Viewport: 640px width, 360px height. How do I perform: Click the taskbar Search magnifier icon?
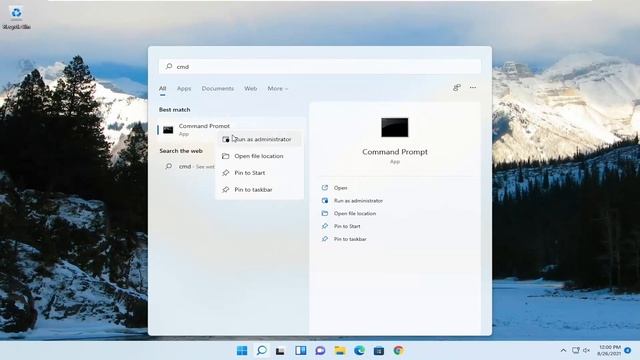tap(262, 350)
